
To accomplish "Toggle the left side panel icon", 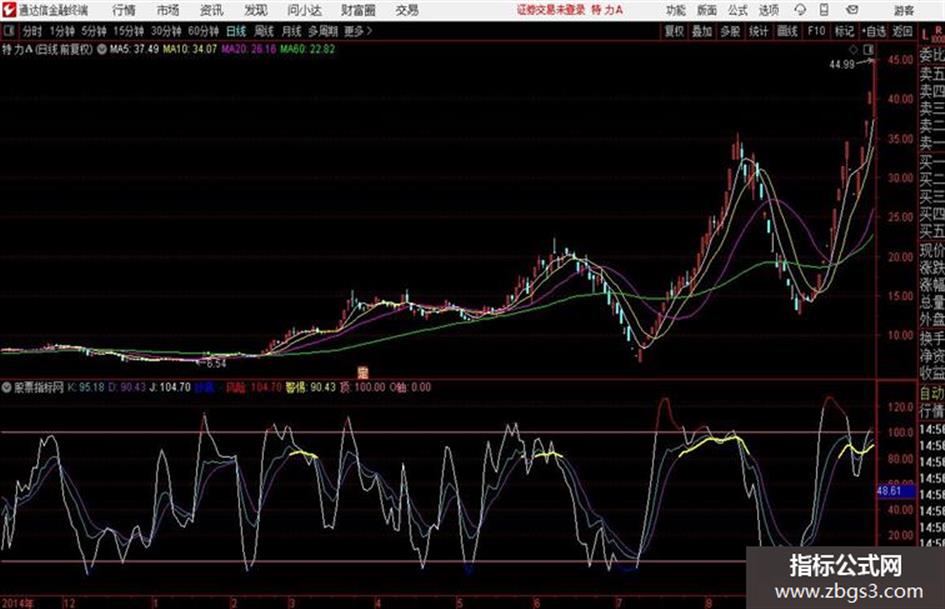I will click(x=8, y=31).
